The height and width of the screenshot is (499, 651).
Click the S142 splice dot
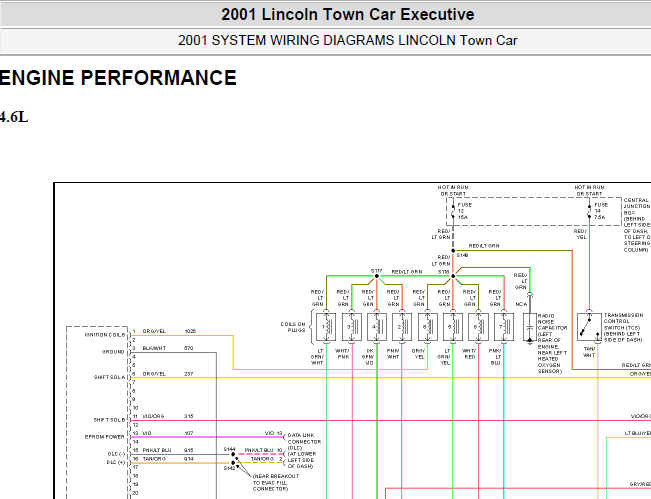[x=233, y=463]
